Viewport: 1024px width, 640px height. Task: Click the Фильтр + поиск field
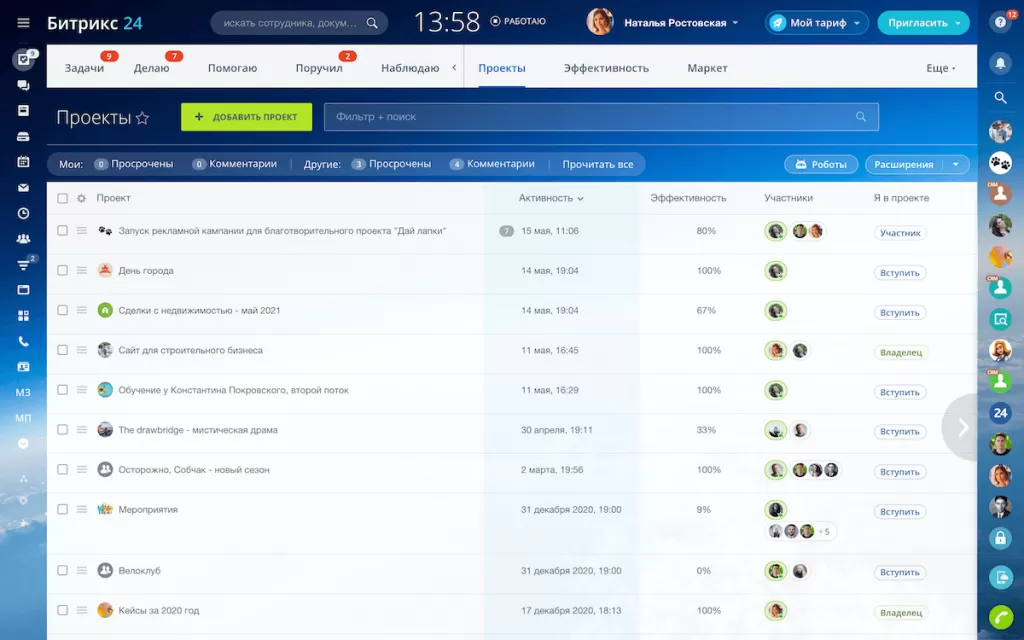tap(590, 117)
